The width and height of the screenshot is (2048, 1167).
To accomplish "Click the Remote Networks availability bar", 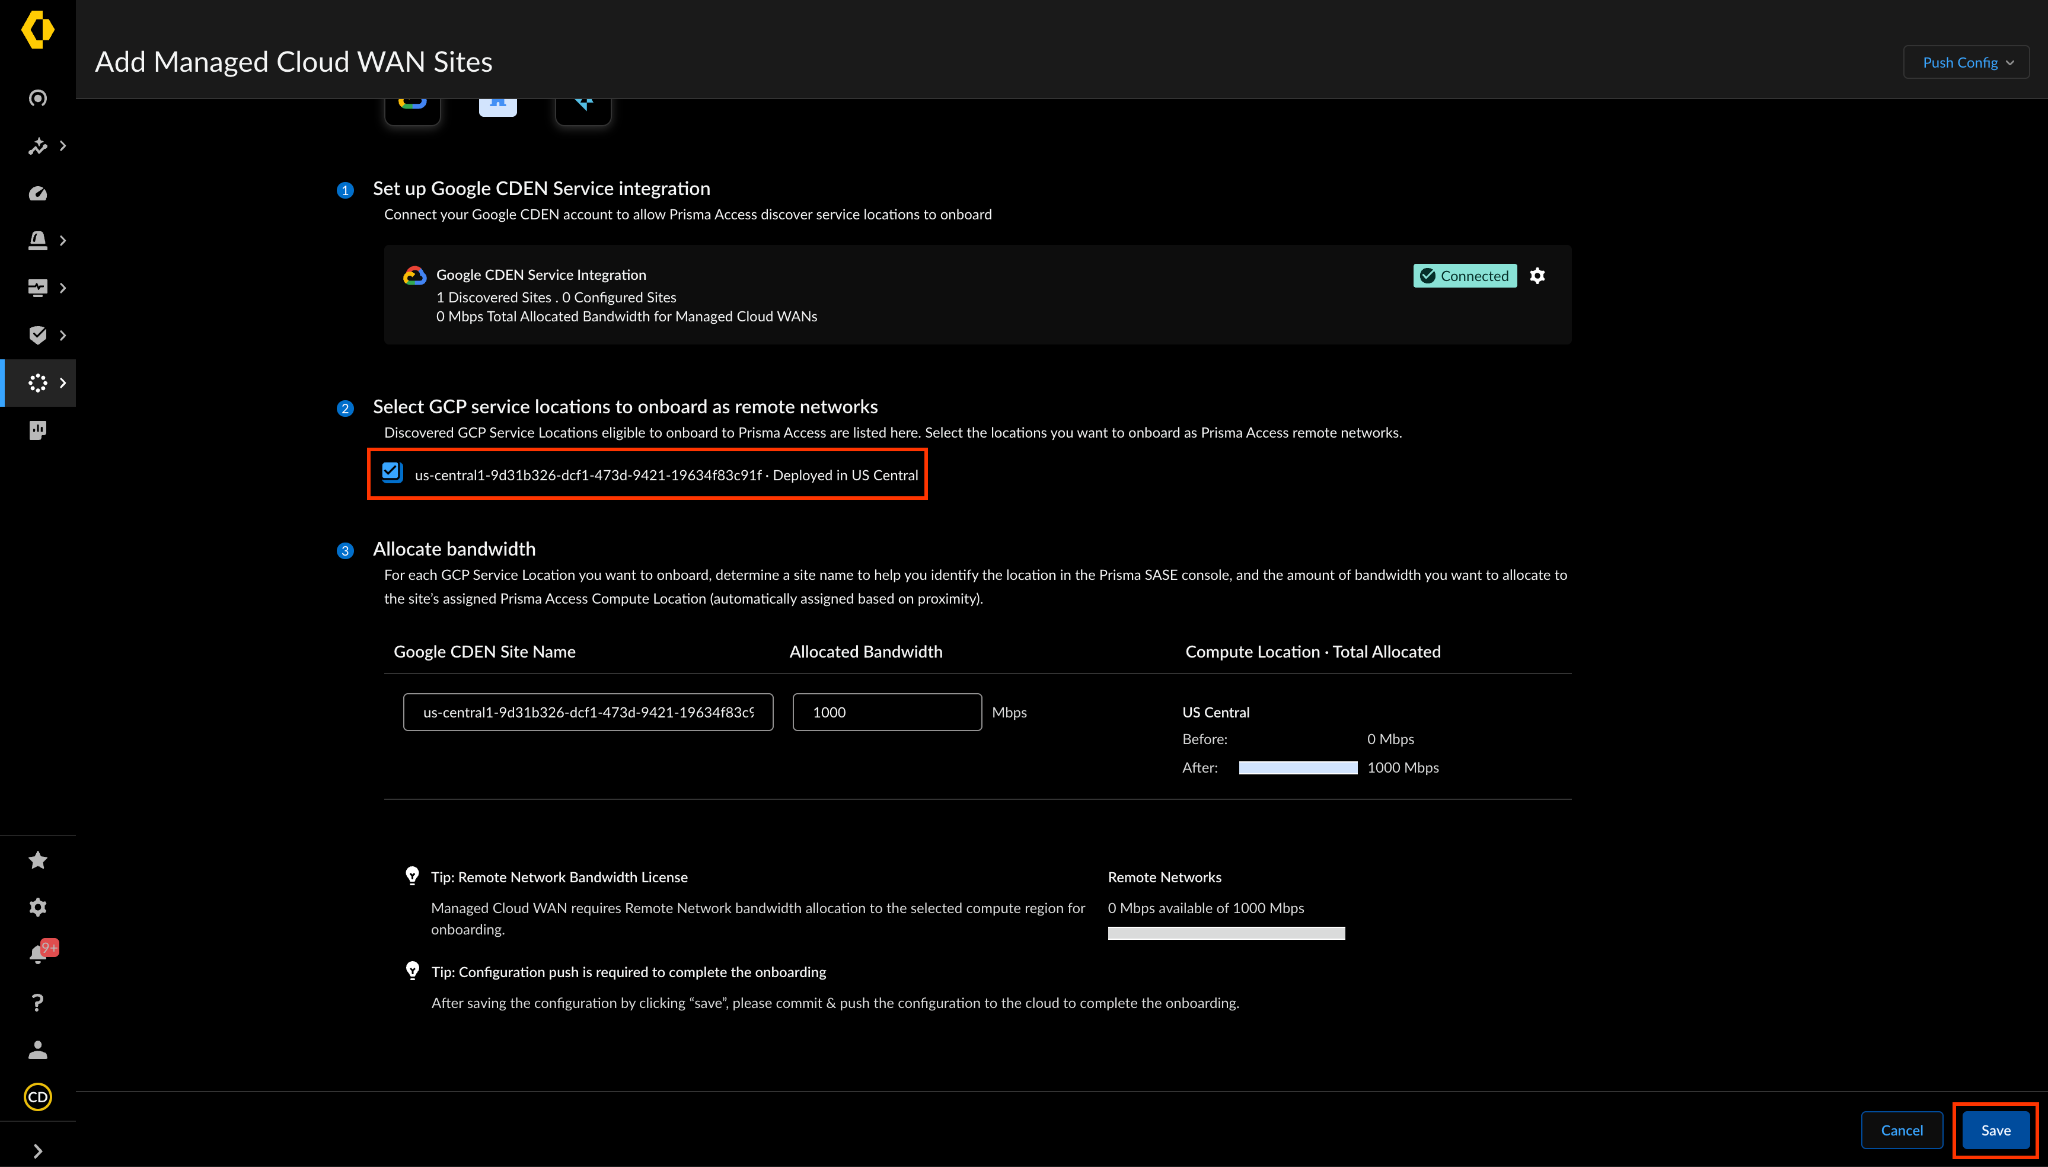I will (1226, 933).
